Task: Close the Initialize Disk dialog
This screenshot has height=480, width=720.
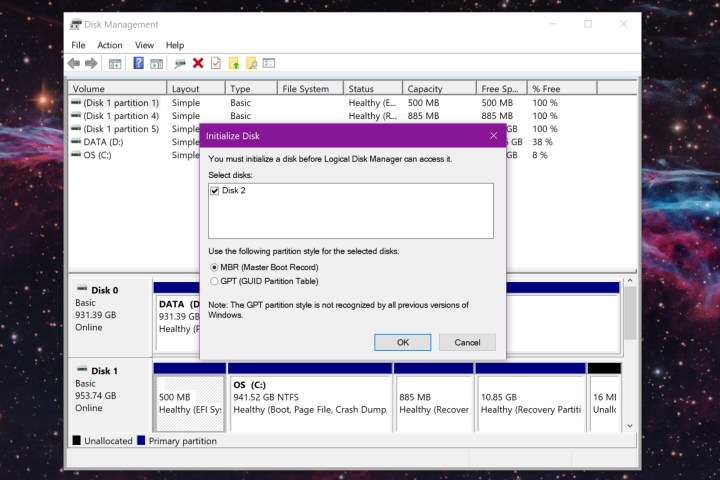Action: pos(493,135)
